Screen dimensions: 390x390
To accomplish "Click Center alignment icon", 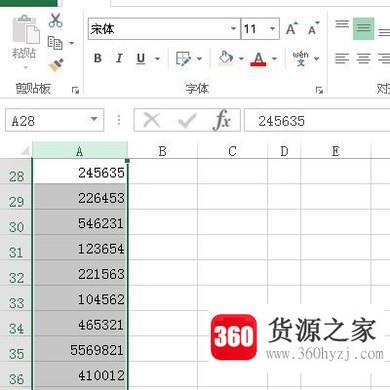I will pos(363,59).
